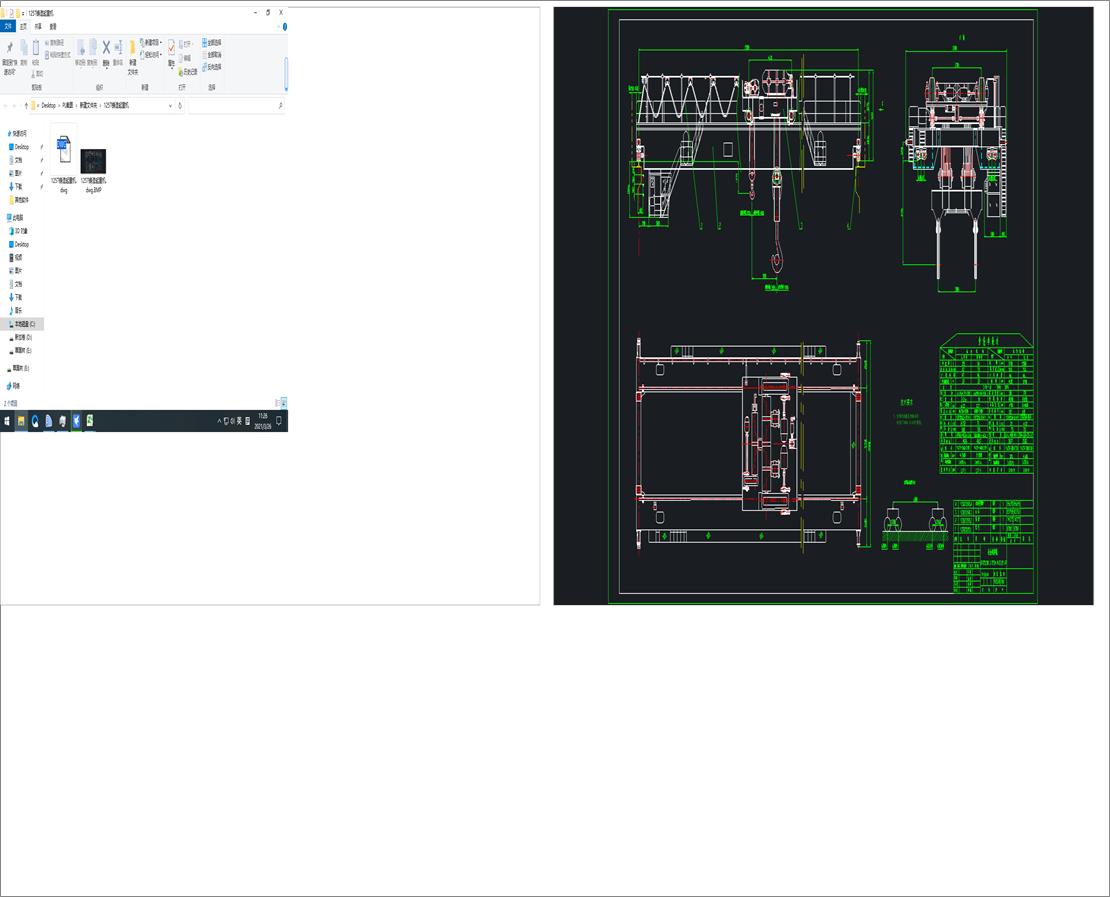Open the address bar history dropdown
This screenshot has width=1110, height=897.
click(x=171, y=105)
